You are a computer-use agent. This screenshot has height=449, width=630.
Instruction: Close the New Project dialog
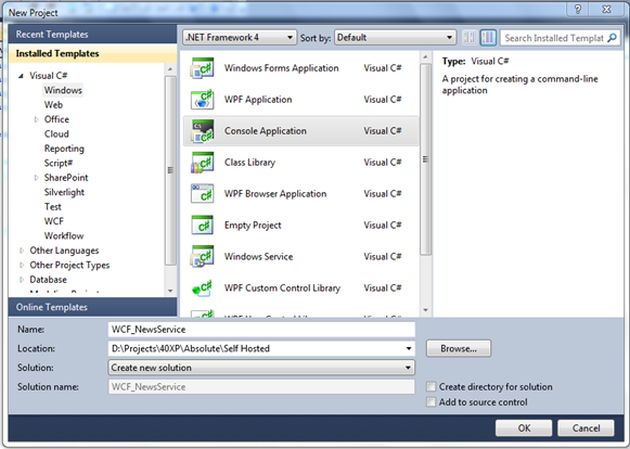click(606, 9)
